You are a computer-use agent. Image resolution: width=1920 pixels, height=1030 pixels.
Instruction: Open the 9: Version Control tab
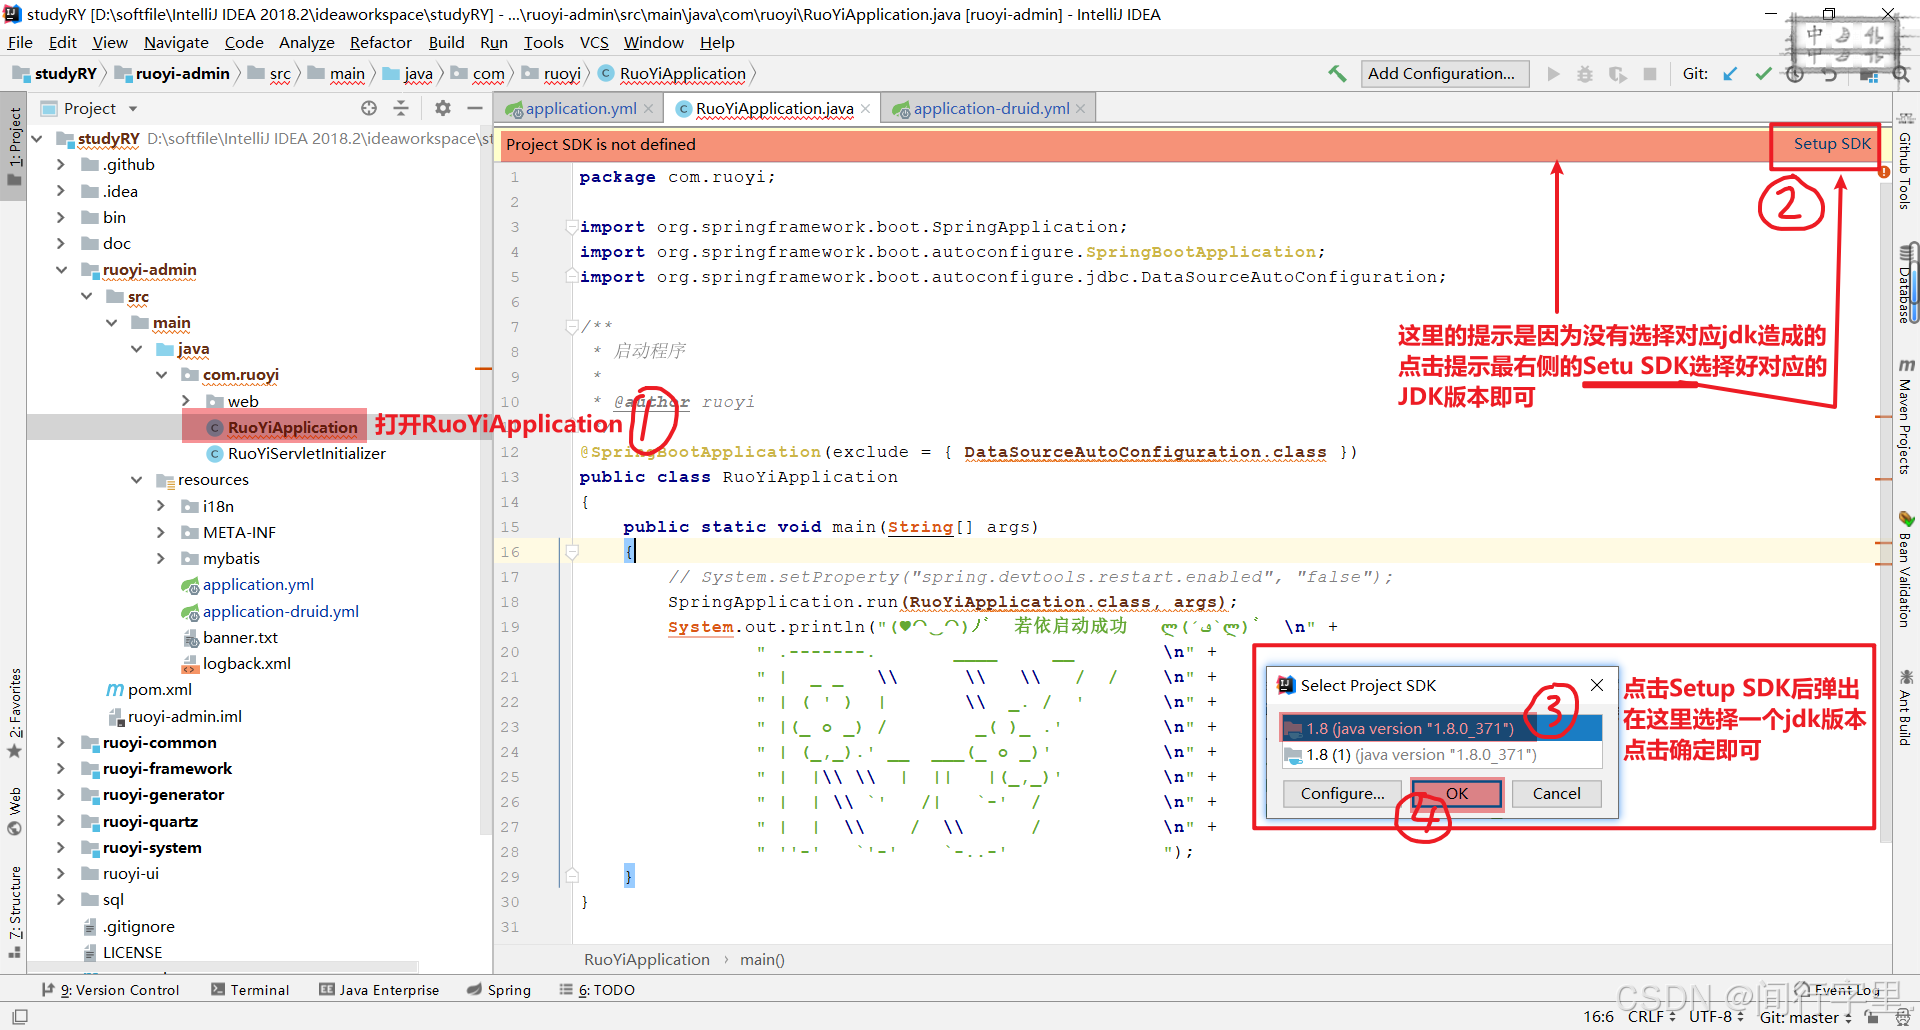pyautogui.click(x=110, y=990)
